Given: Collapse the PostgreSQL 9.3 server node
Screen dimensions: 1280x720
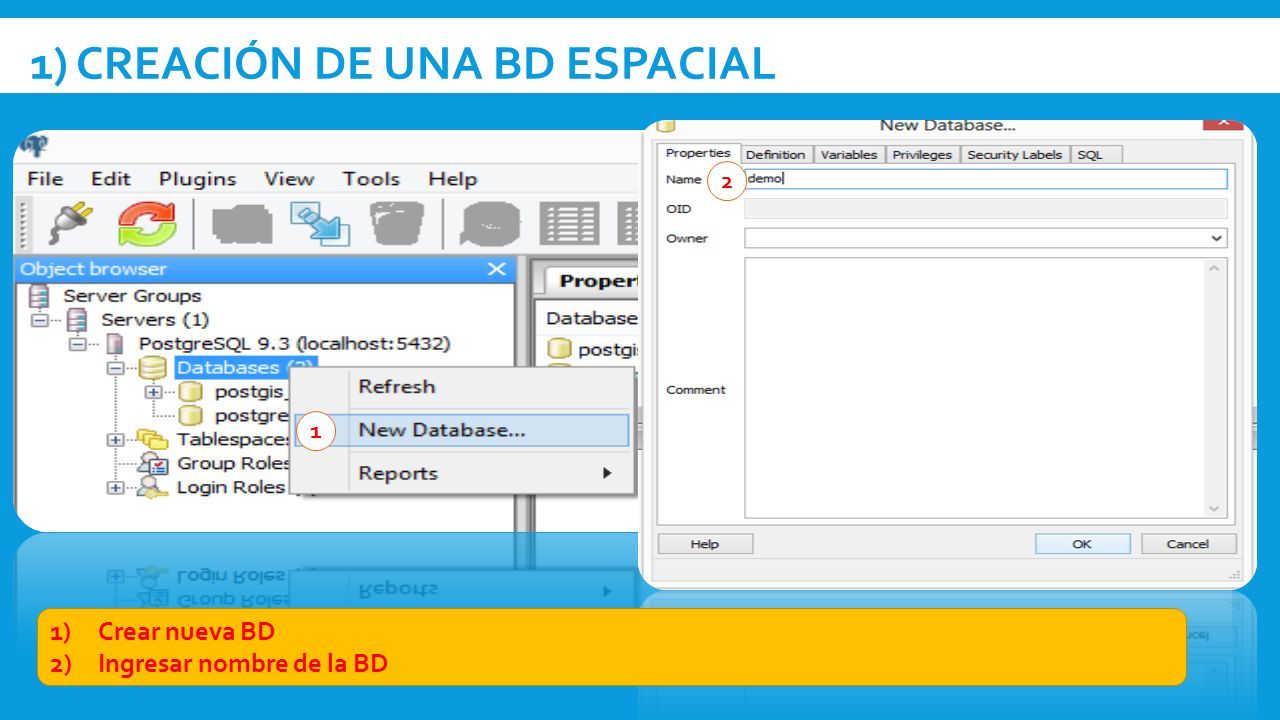Looking at the screenshot, I should coord(78,345).
